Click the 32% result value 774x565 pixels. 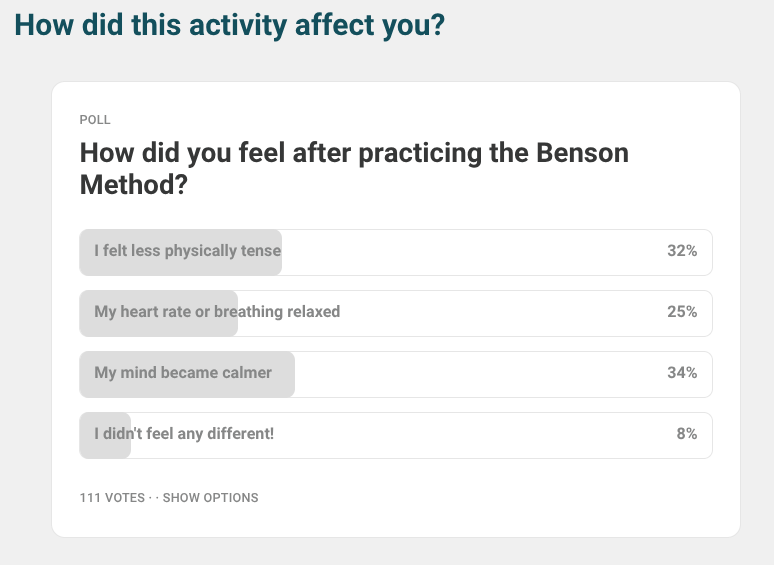coord(682,251)
